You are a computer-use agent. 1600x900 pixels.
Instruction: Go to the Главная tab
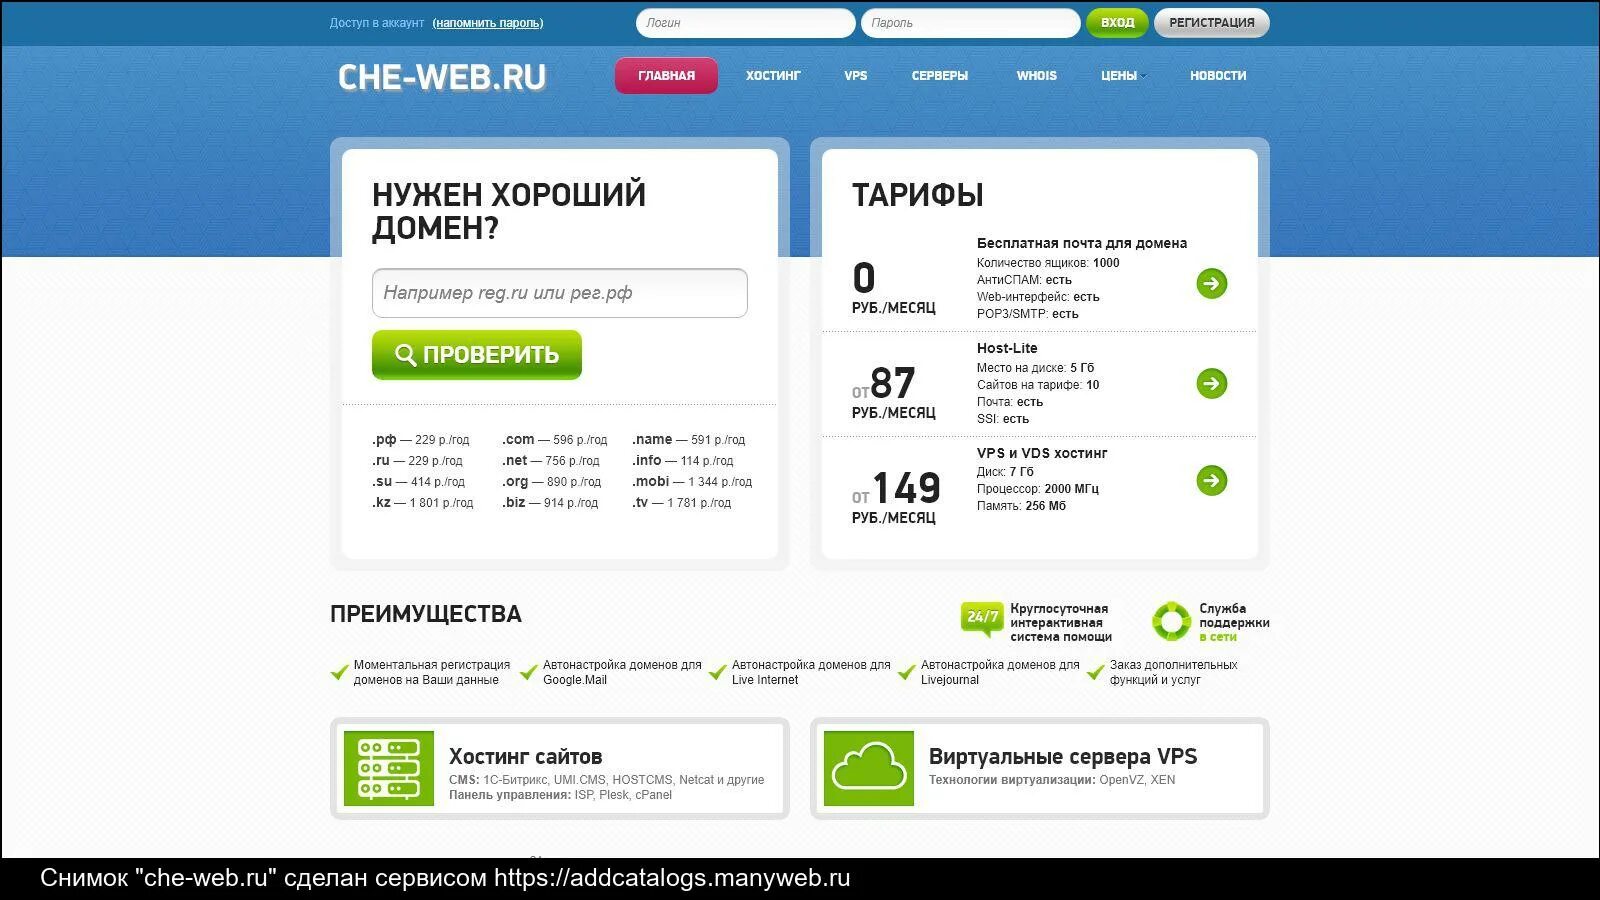(x=666, y=76)
